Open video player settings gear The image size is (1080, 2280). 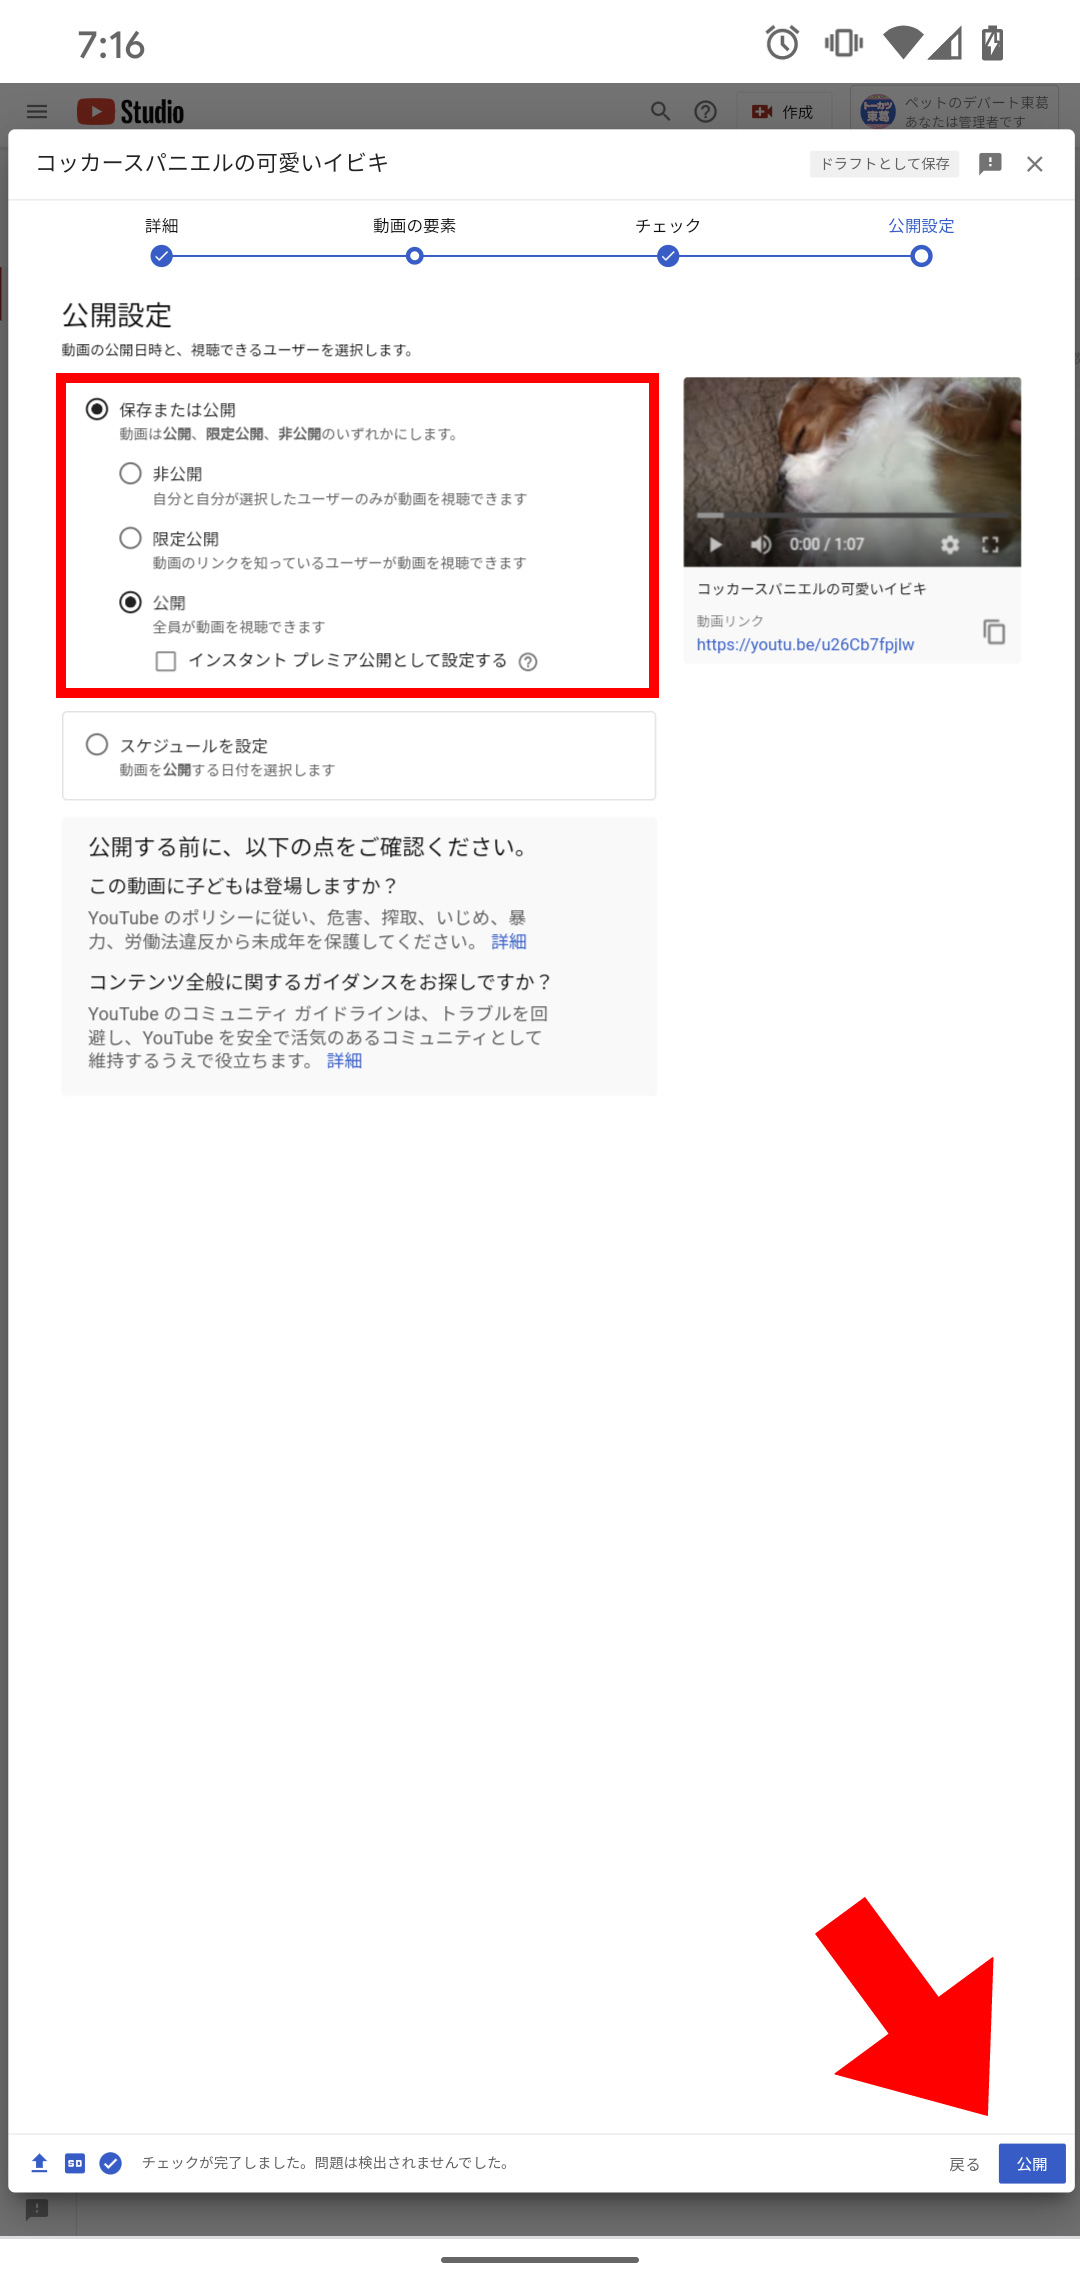click(x=950, y=544)
